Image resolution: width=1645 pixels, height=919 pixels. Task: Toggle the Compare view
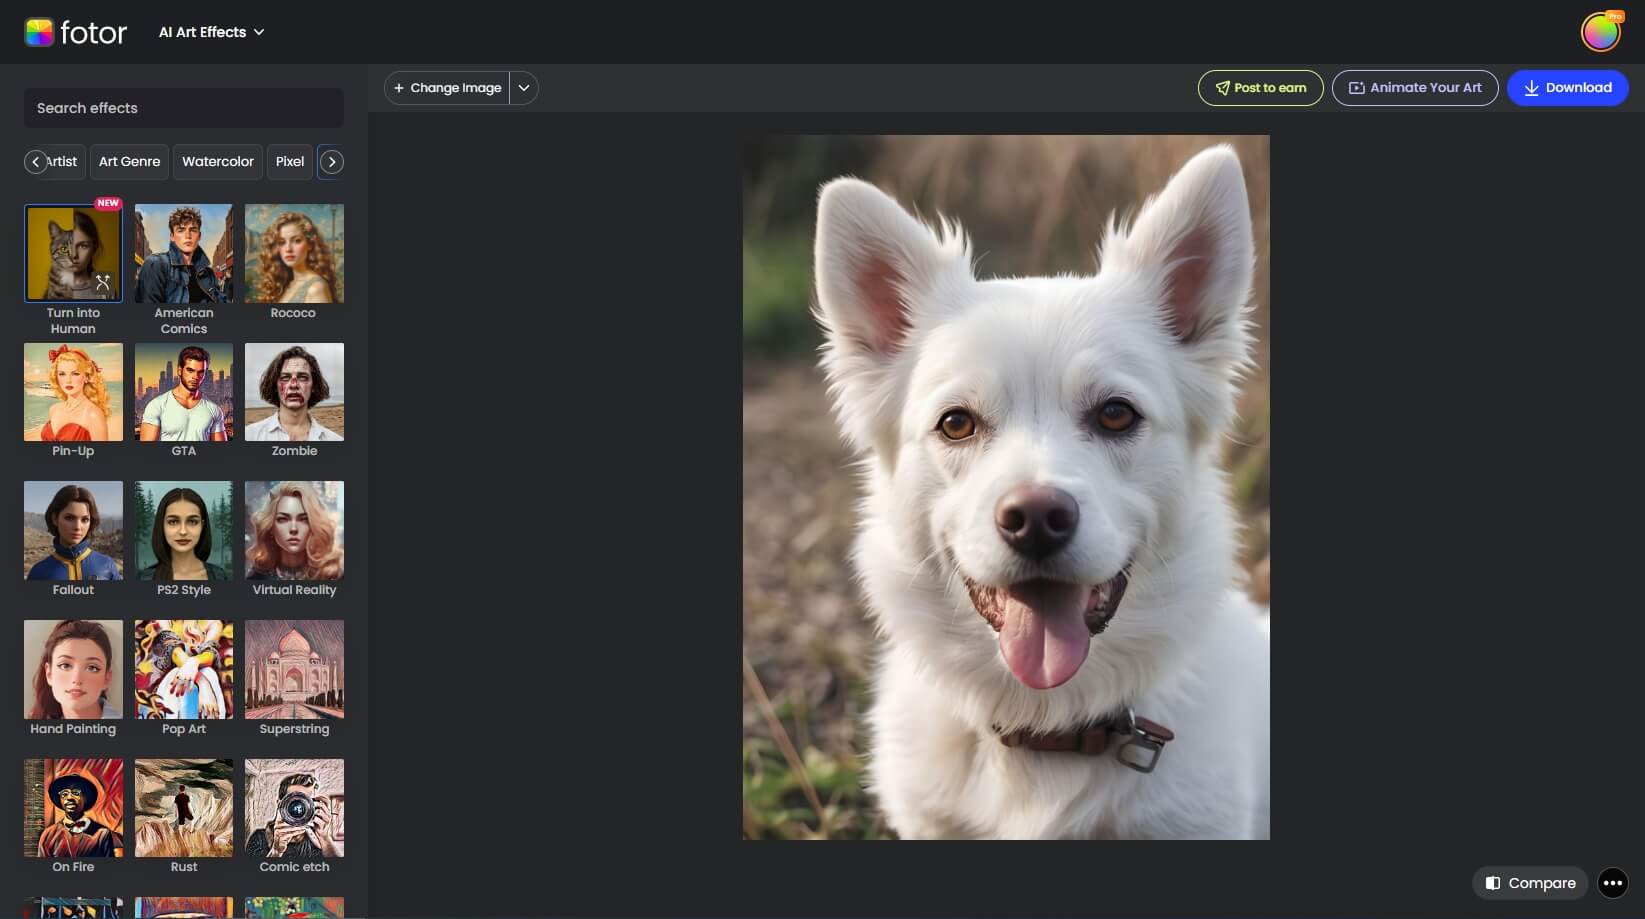coord(1530,883)
